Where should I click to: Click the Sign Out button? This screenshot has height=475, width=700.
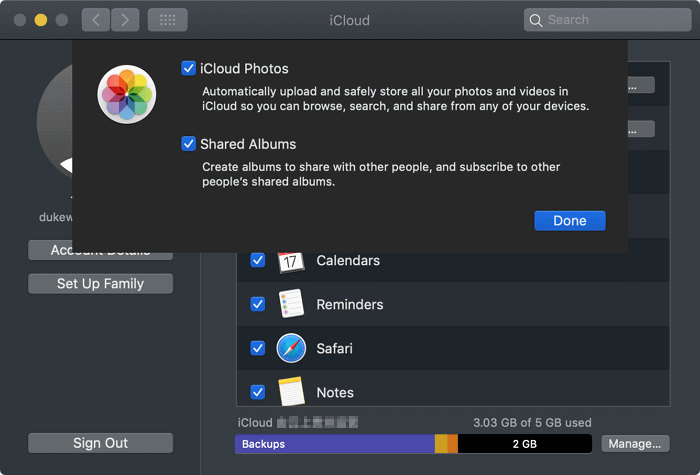coord(100,443)
